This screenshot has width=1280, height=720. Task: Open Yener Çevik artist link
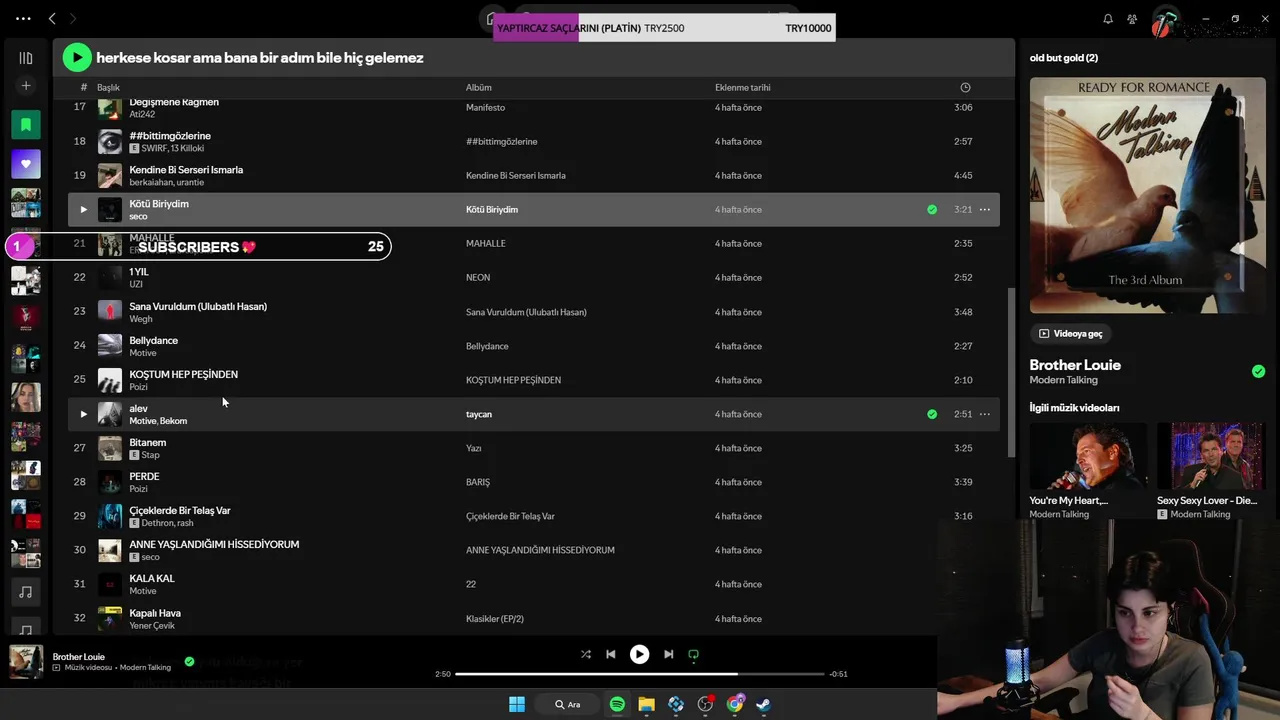click(x=152, y=626)
